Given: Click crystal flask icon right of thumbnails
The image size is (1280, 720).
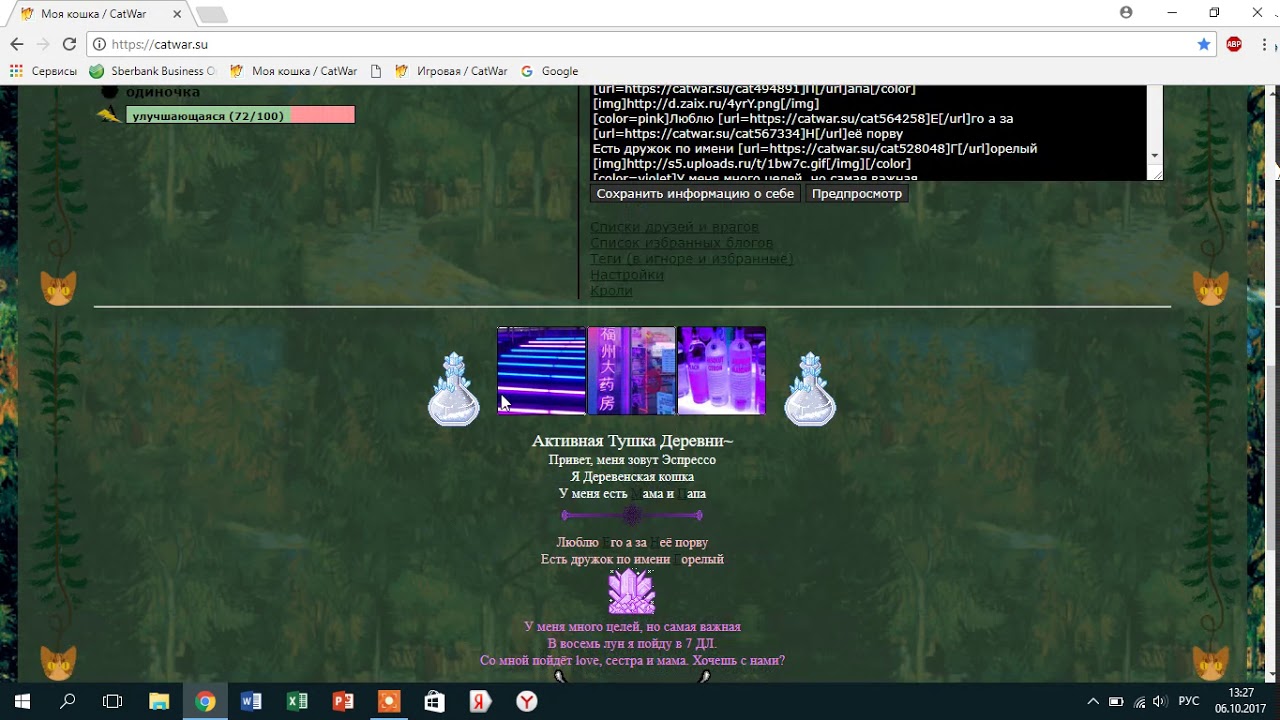Looking at the screenshot, I should click(810, 389).
